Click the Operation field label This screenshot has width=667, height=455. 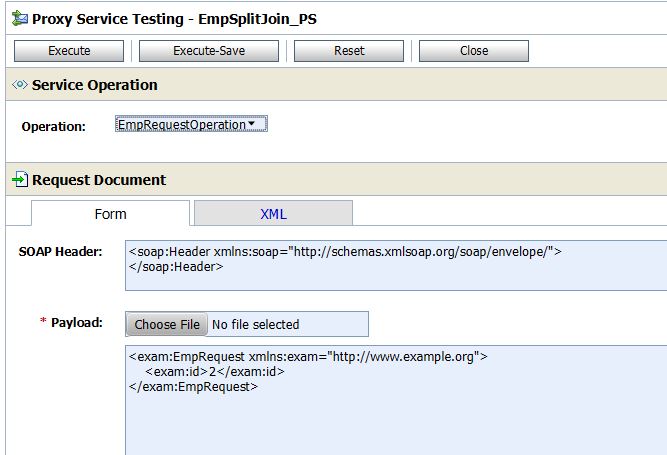click(x=54, y=126)
